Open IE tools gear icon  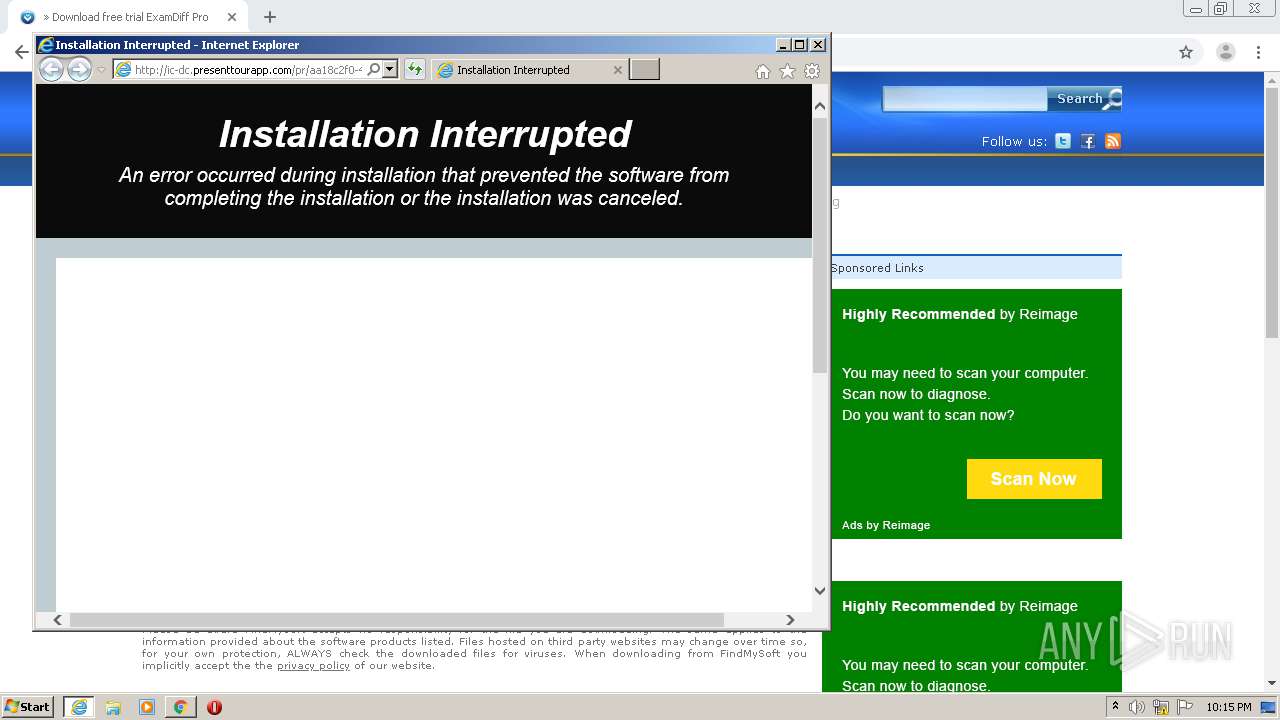tap(812, 71)
